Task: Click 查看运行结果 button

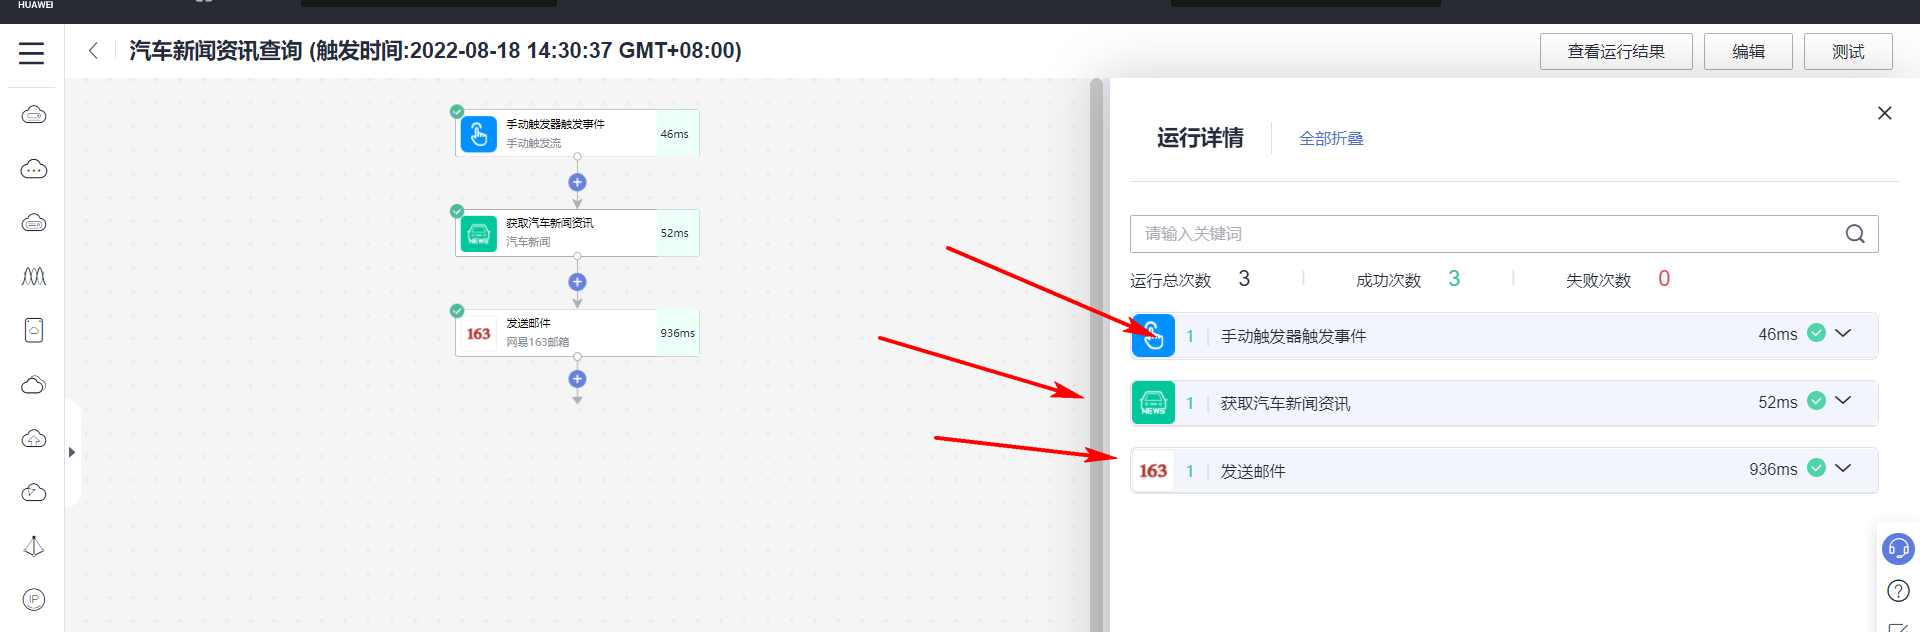Action: point(1616,52)
